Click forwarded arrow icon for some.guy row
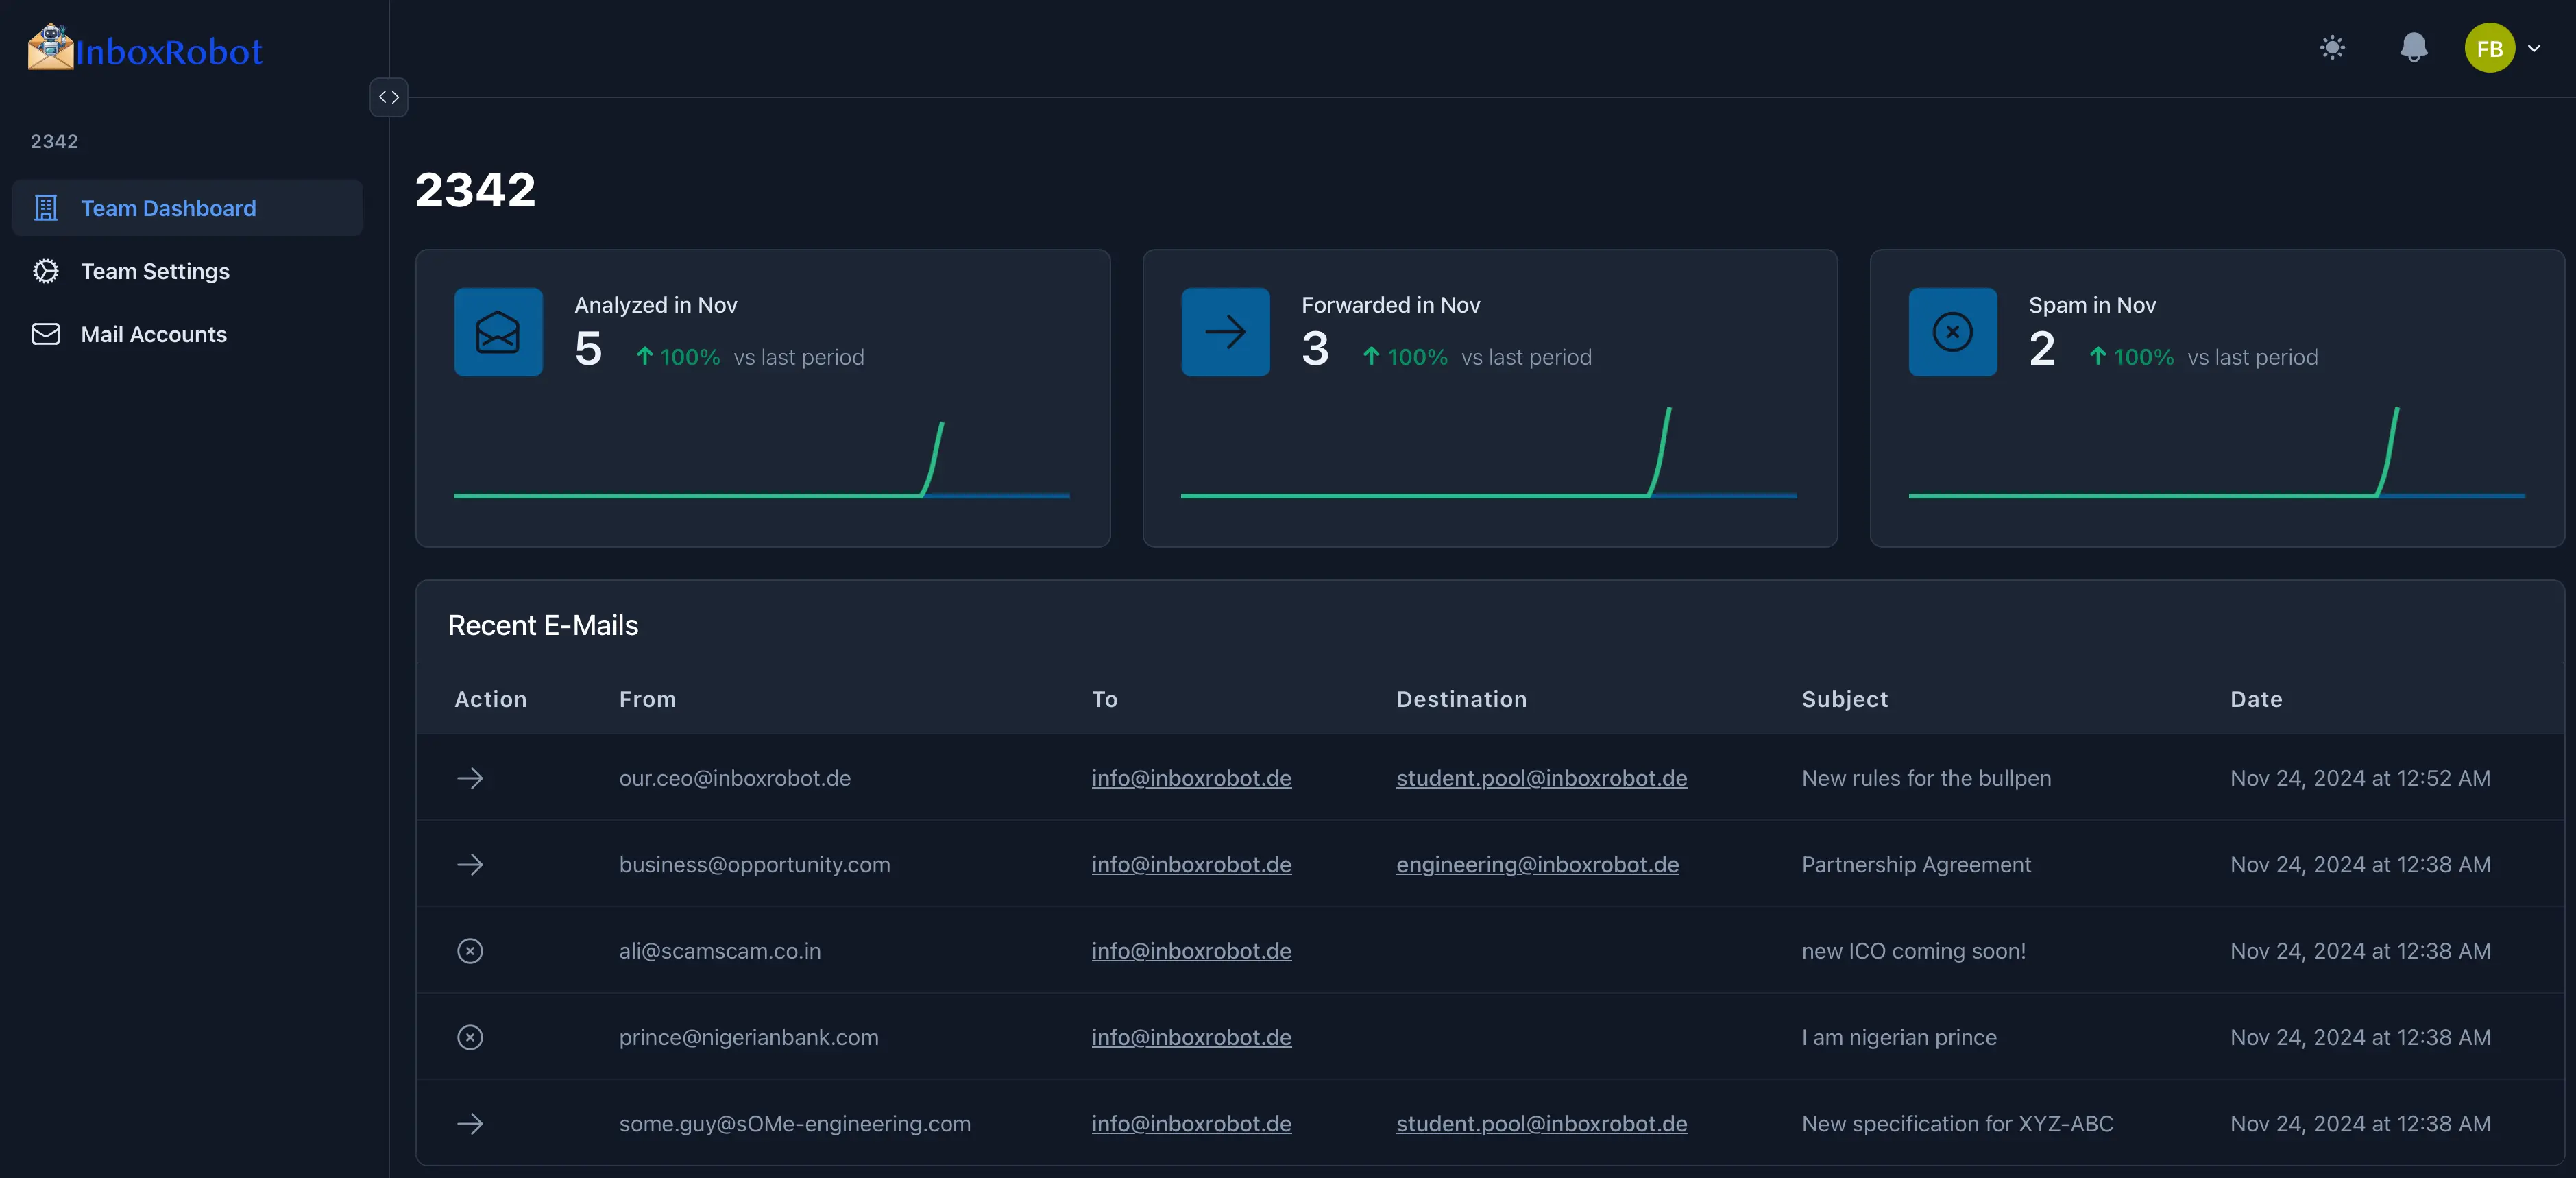Viewport: 2576px width, 1178px height. click(470, 1123)
